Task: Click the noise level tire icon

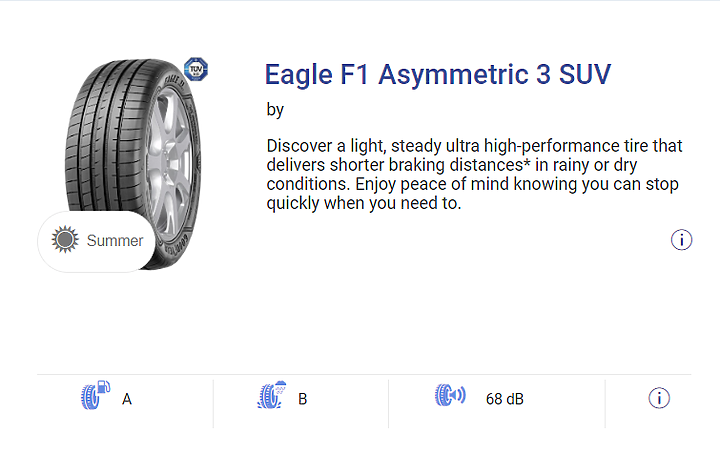Action: (450, 395)
